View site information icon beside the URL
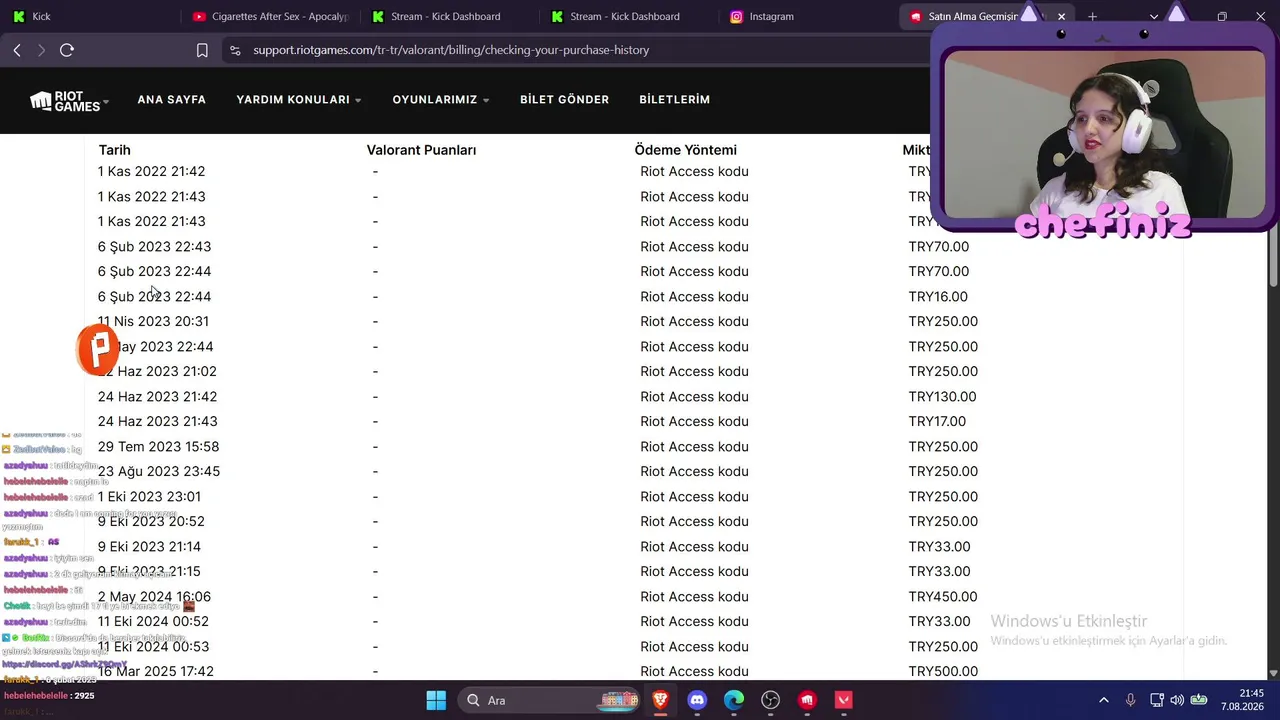Viewport: 1280px width, 720px height. 235,50
